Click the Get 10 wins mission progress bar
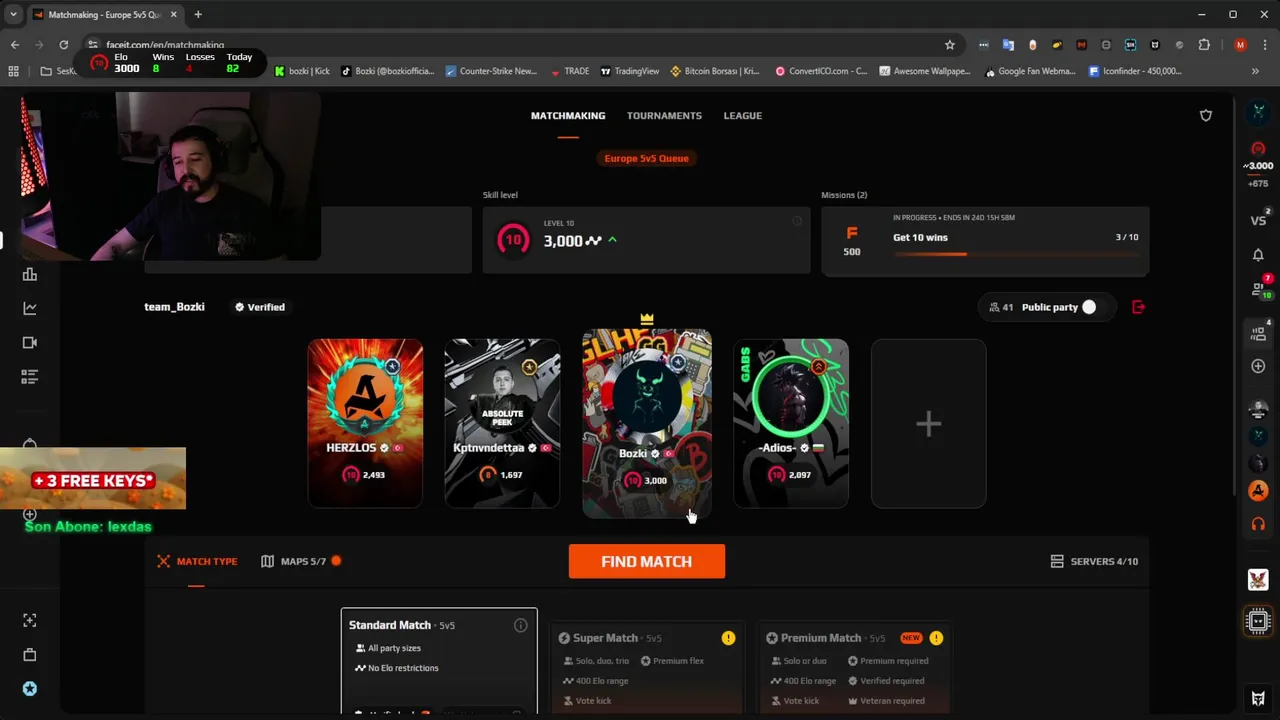1280x720 pixels. pos(1015,254)
